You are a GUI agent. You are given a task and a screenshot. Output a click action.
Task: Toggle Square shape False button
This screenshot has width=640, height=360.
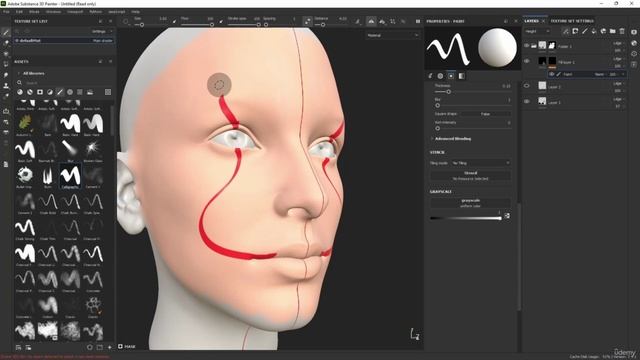pos(485,114)
